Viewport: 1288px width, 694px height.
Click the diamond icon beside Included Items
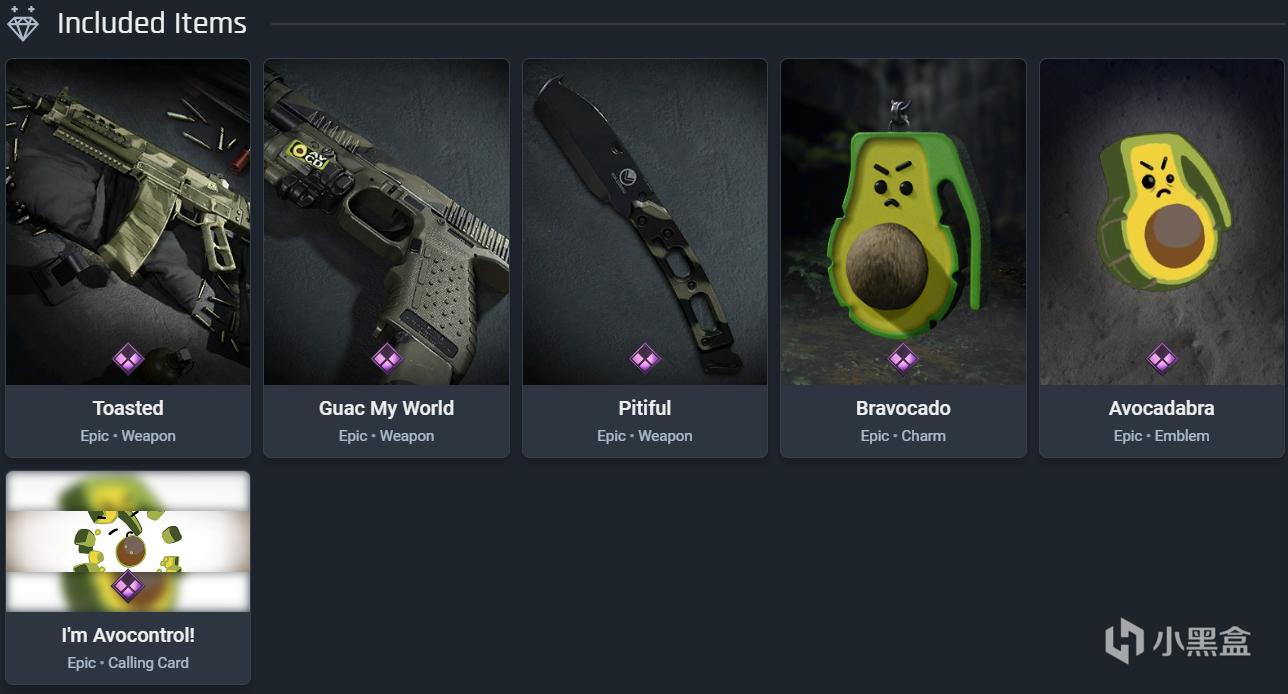click(x=22, y=23)
